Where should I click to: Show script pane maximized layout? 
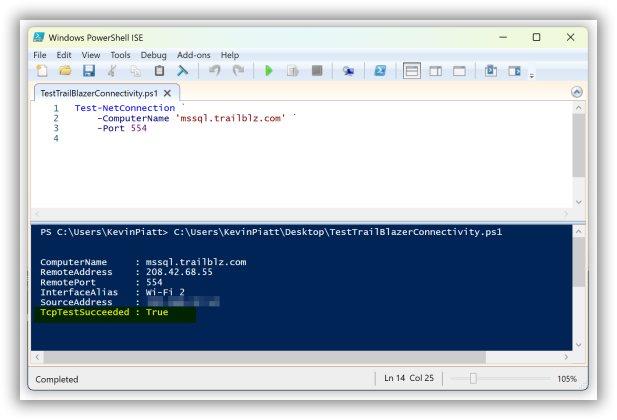459,71
